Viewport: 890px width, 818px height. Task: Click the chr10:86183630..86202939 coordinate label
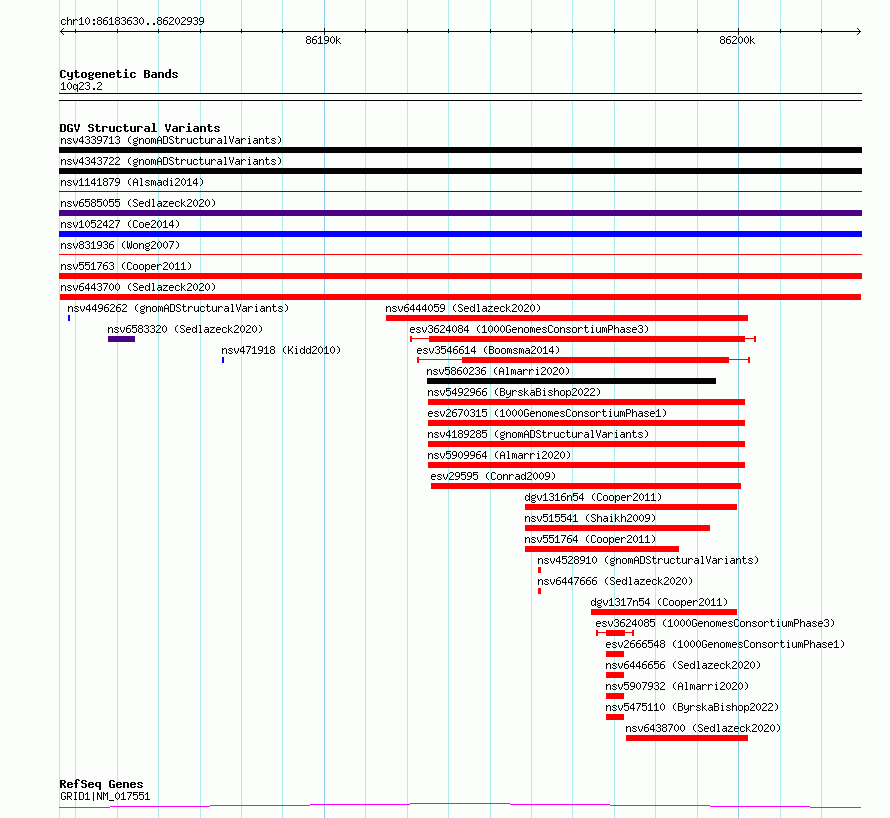(132, 22)
